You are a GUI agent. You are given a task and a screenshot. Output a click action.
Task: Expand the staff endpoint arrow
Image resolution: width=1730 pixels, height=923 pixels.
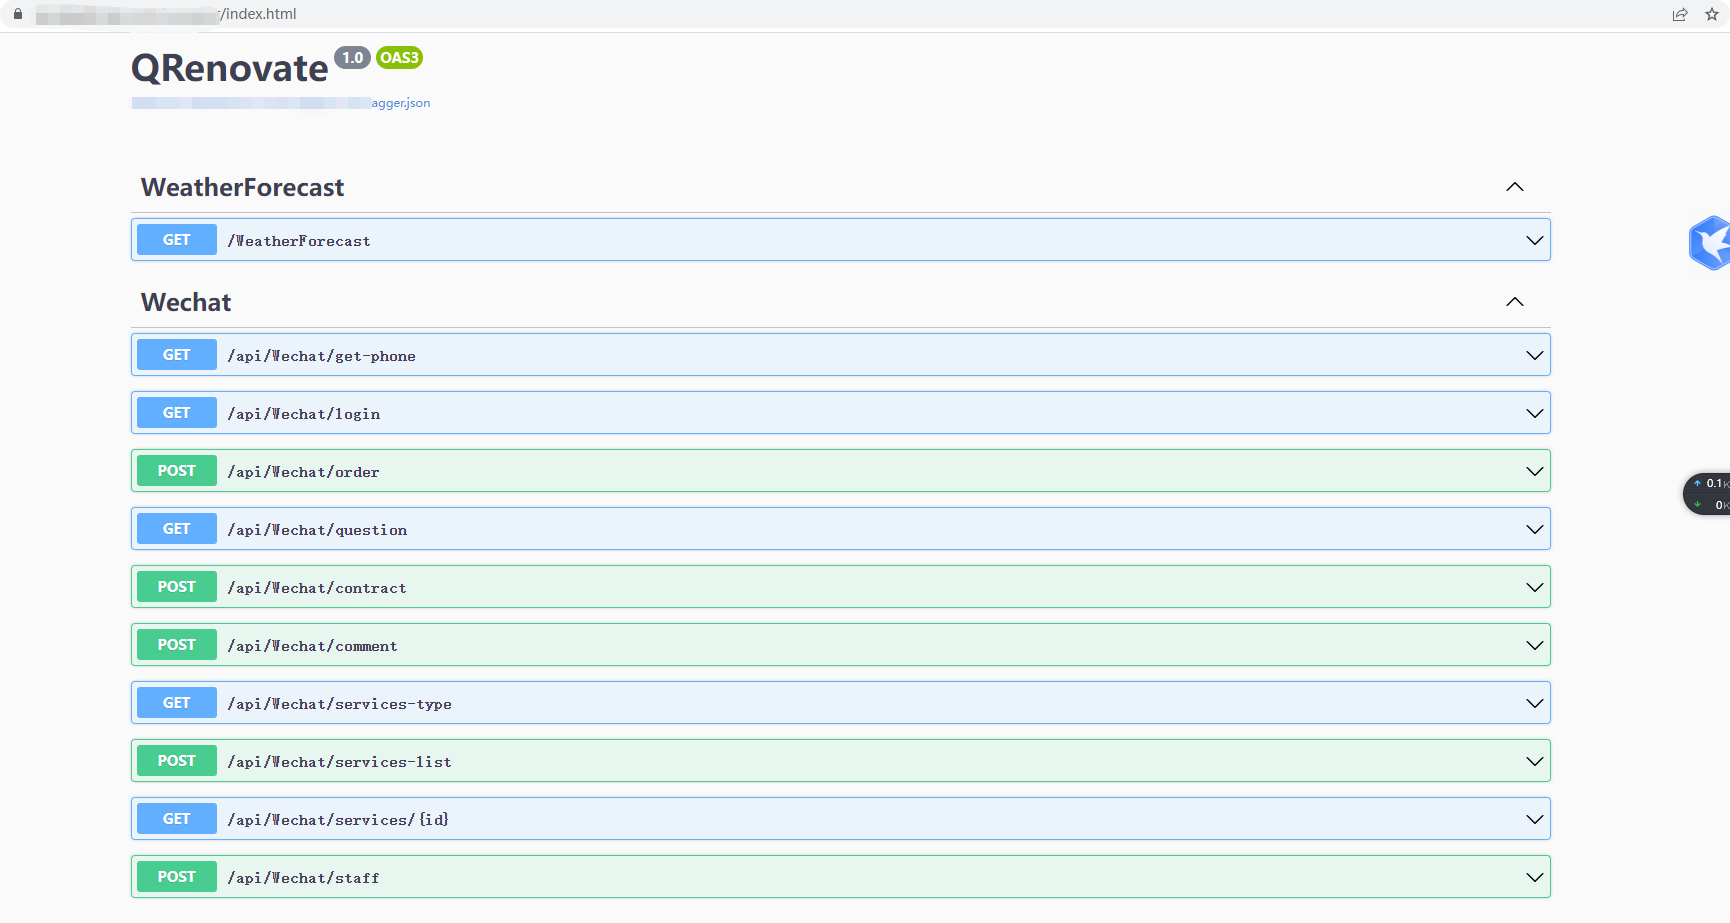click(x=1535, y=877)
